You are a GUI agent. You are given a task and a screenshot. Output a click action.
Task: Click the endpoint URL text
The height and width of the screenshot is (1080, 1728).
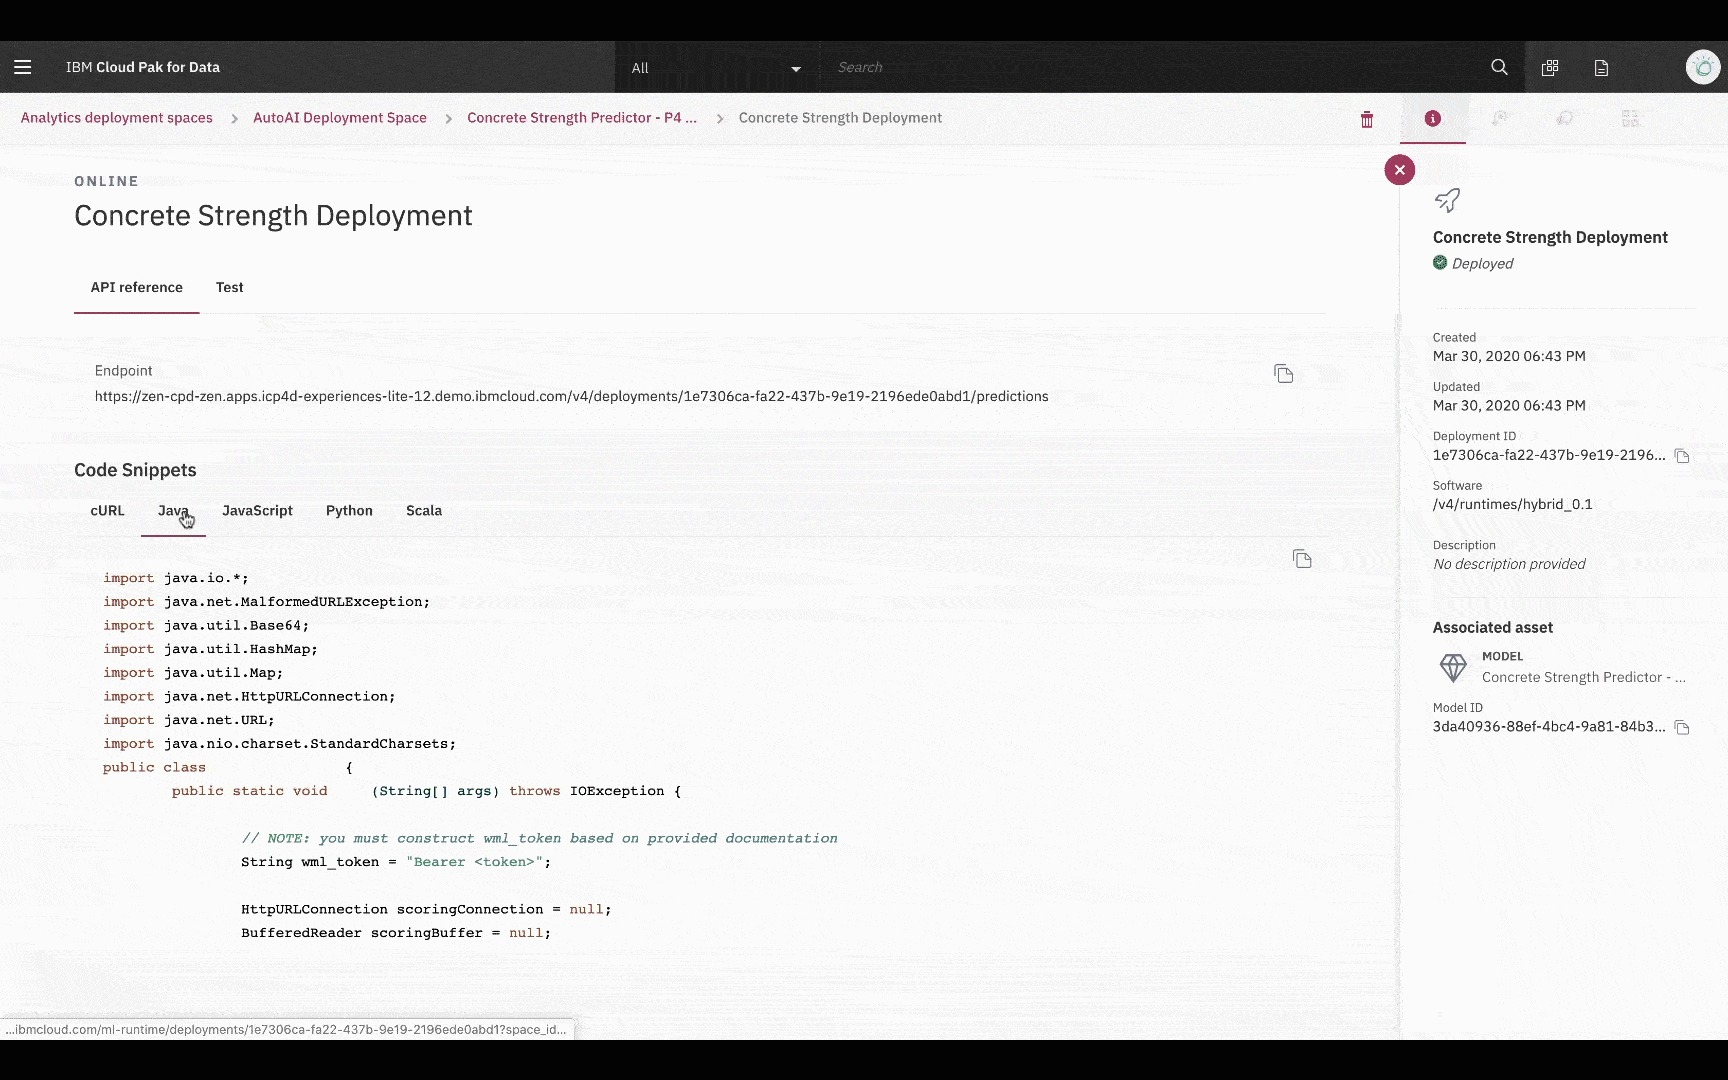[572, 396]
